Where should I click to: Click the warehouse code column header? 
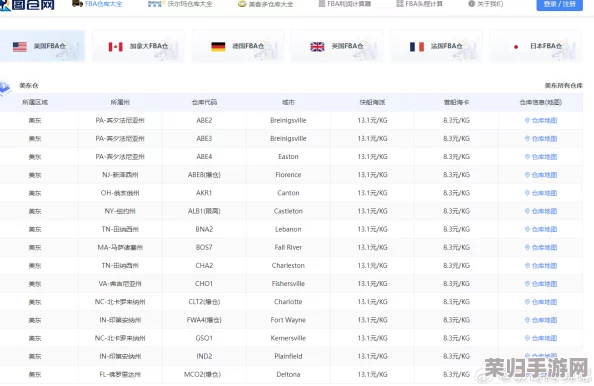pos(204,102)
